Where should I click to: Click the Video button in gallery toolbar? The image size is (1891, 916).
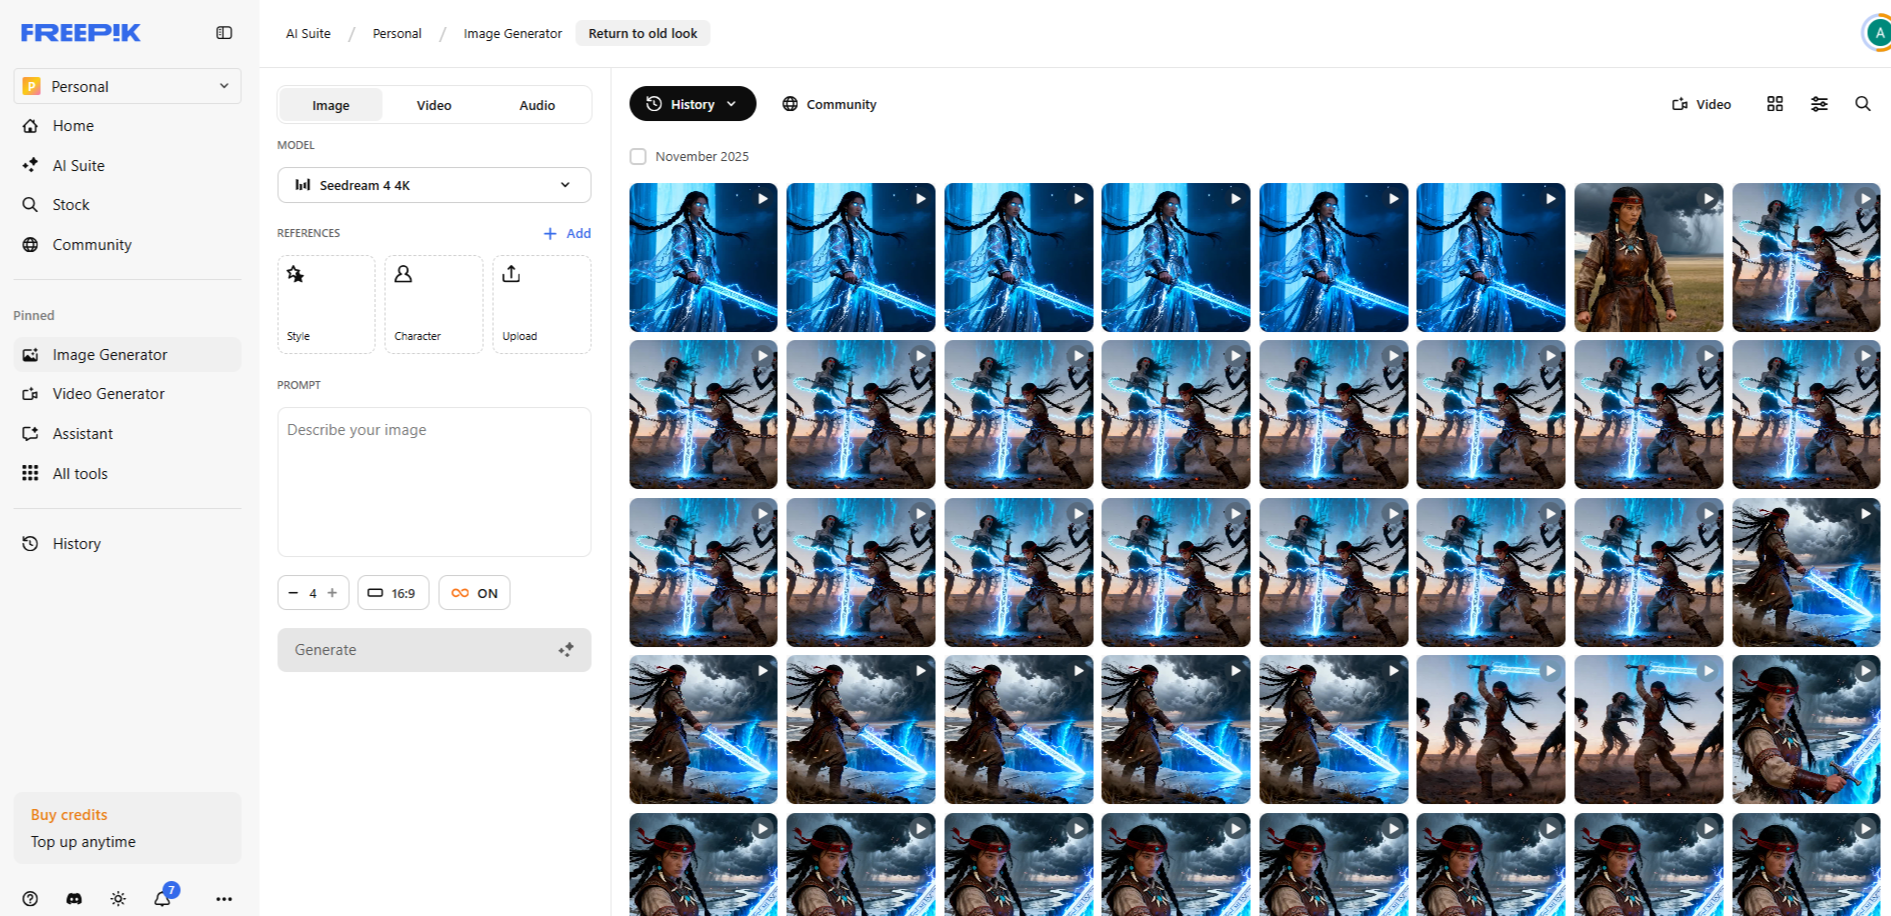tap(1702, 104)
